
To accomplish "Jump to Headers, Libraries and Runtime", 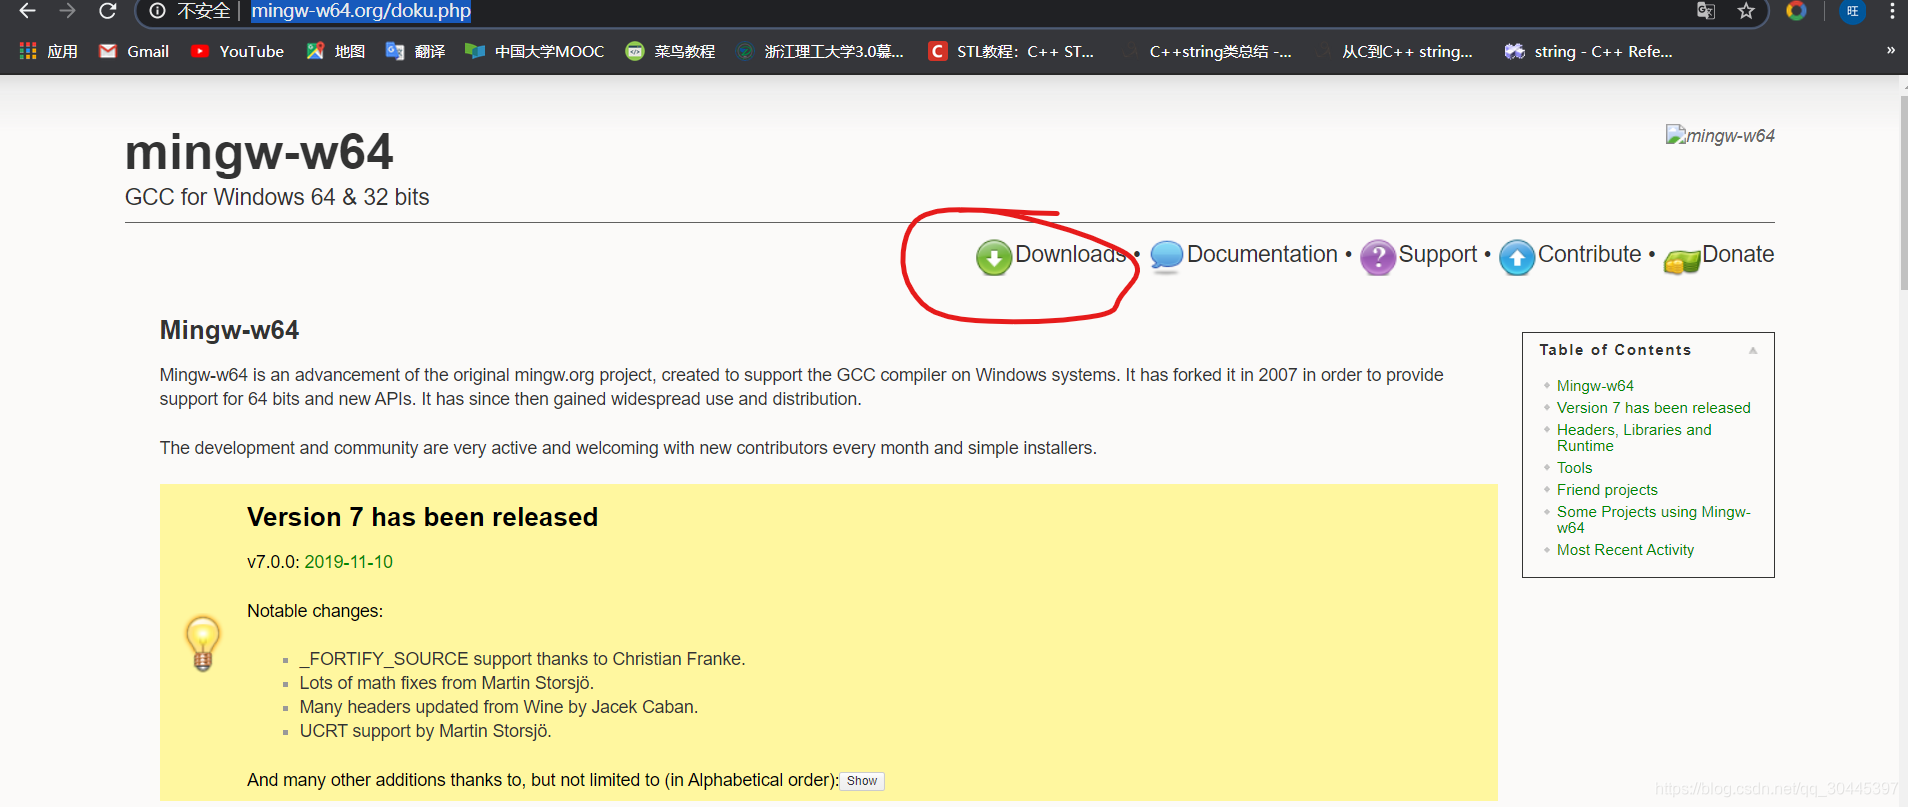I will [1634, 438].
